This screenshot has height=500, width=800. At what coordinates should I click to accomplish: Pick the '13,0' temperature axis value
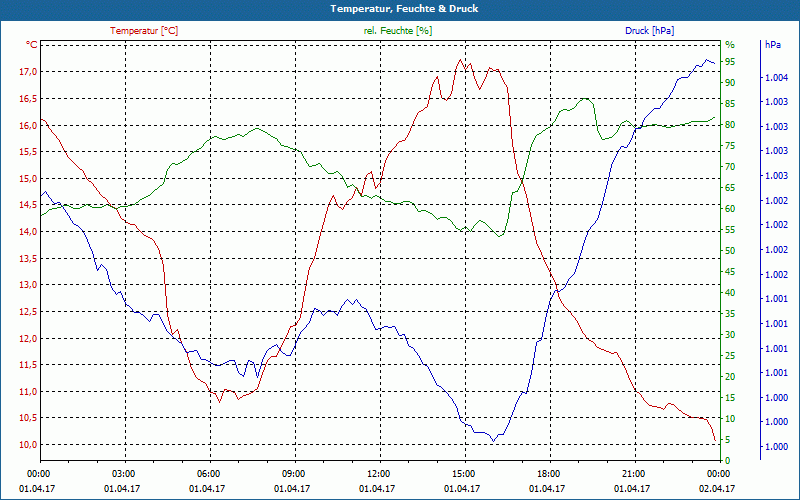[29, 285]
